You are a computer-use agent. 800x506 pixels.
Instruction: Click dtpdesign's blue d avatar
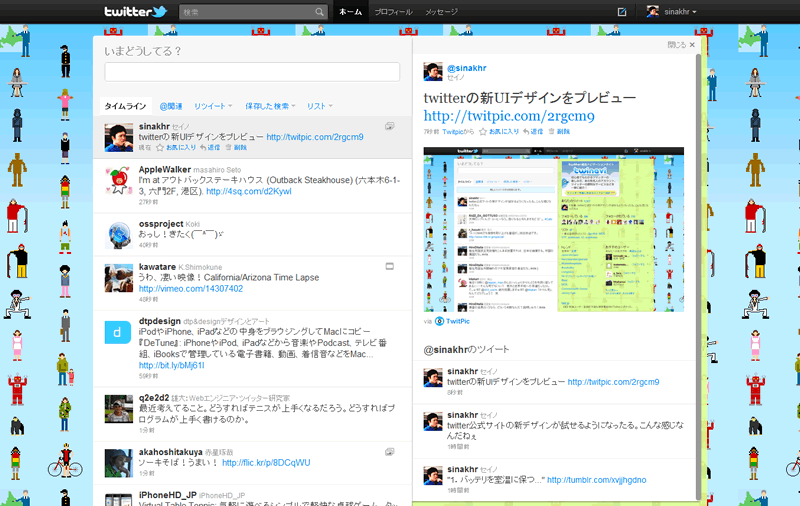[118, 333]
